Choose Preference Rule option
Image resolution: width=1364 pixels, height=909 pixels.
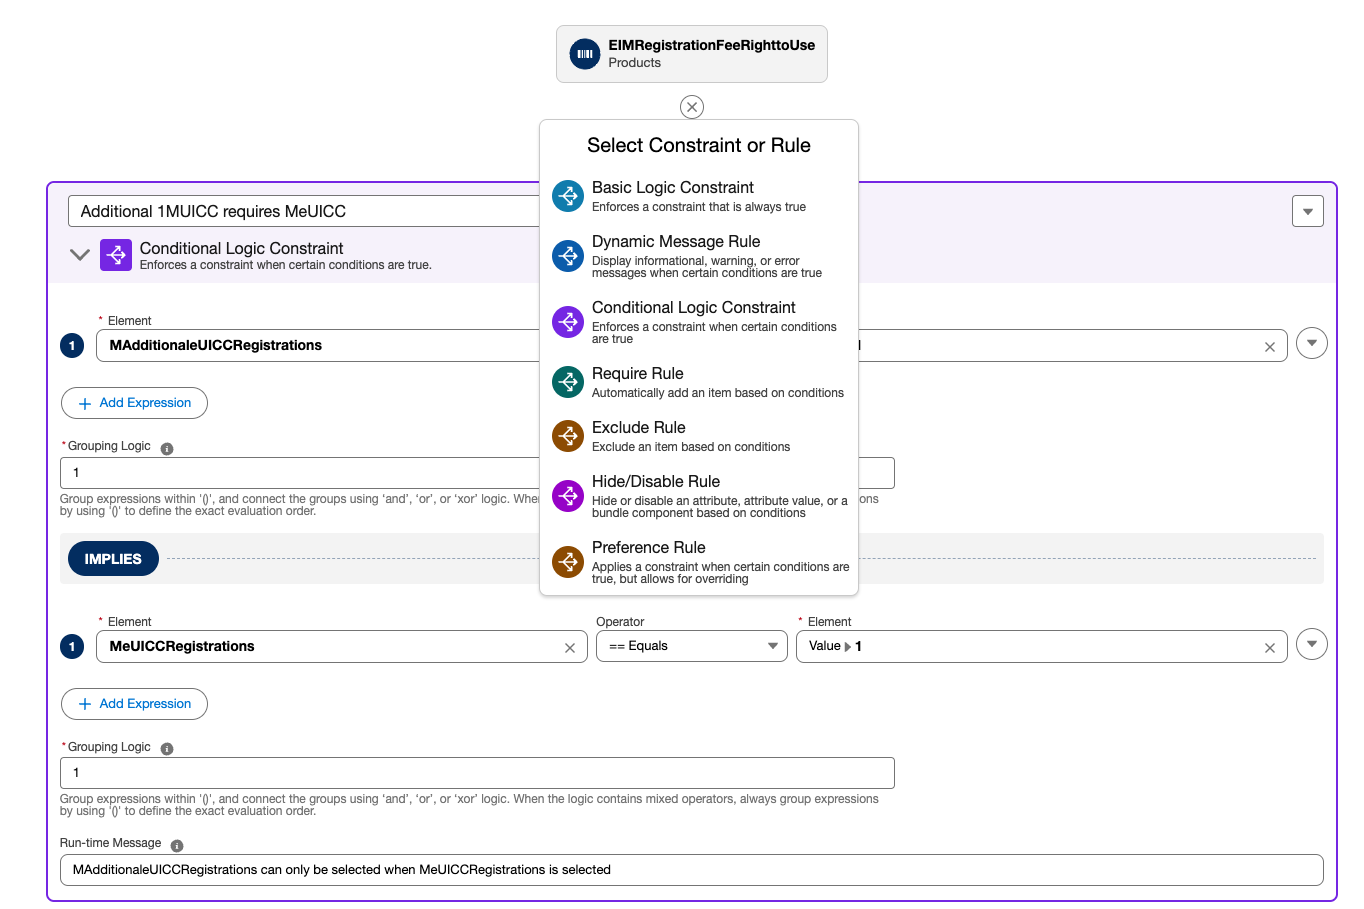[x=699, y=562]
